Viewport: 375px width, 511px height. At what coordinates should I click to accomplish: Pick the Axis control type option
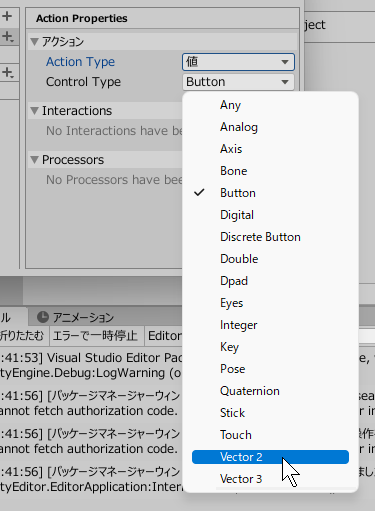pyautogui.click(x=270, y=149)
